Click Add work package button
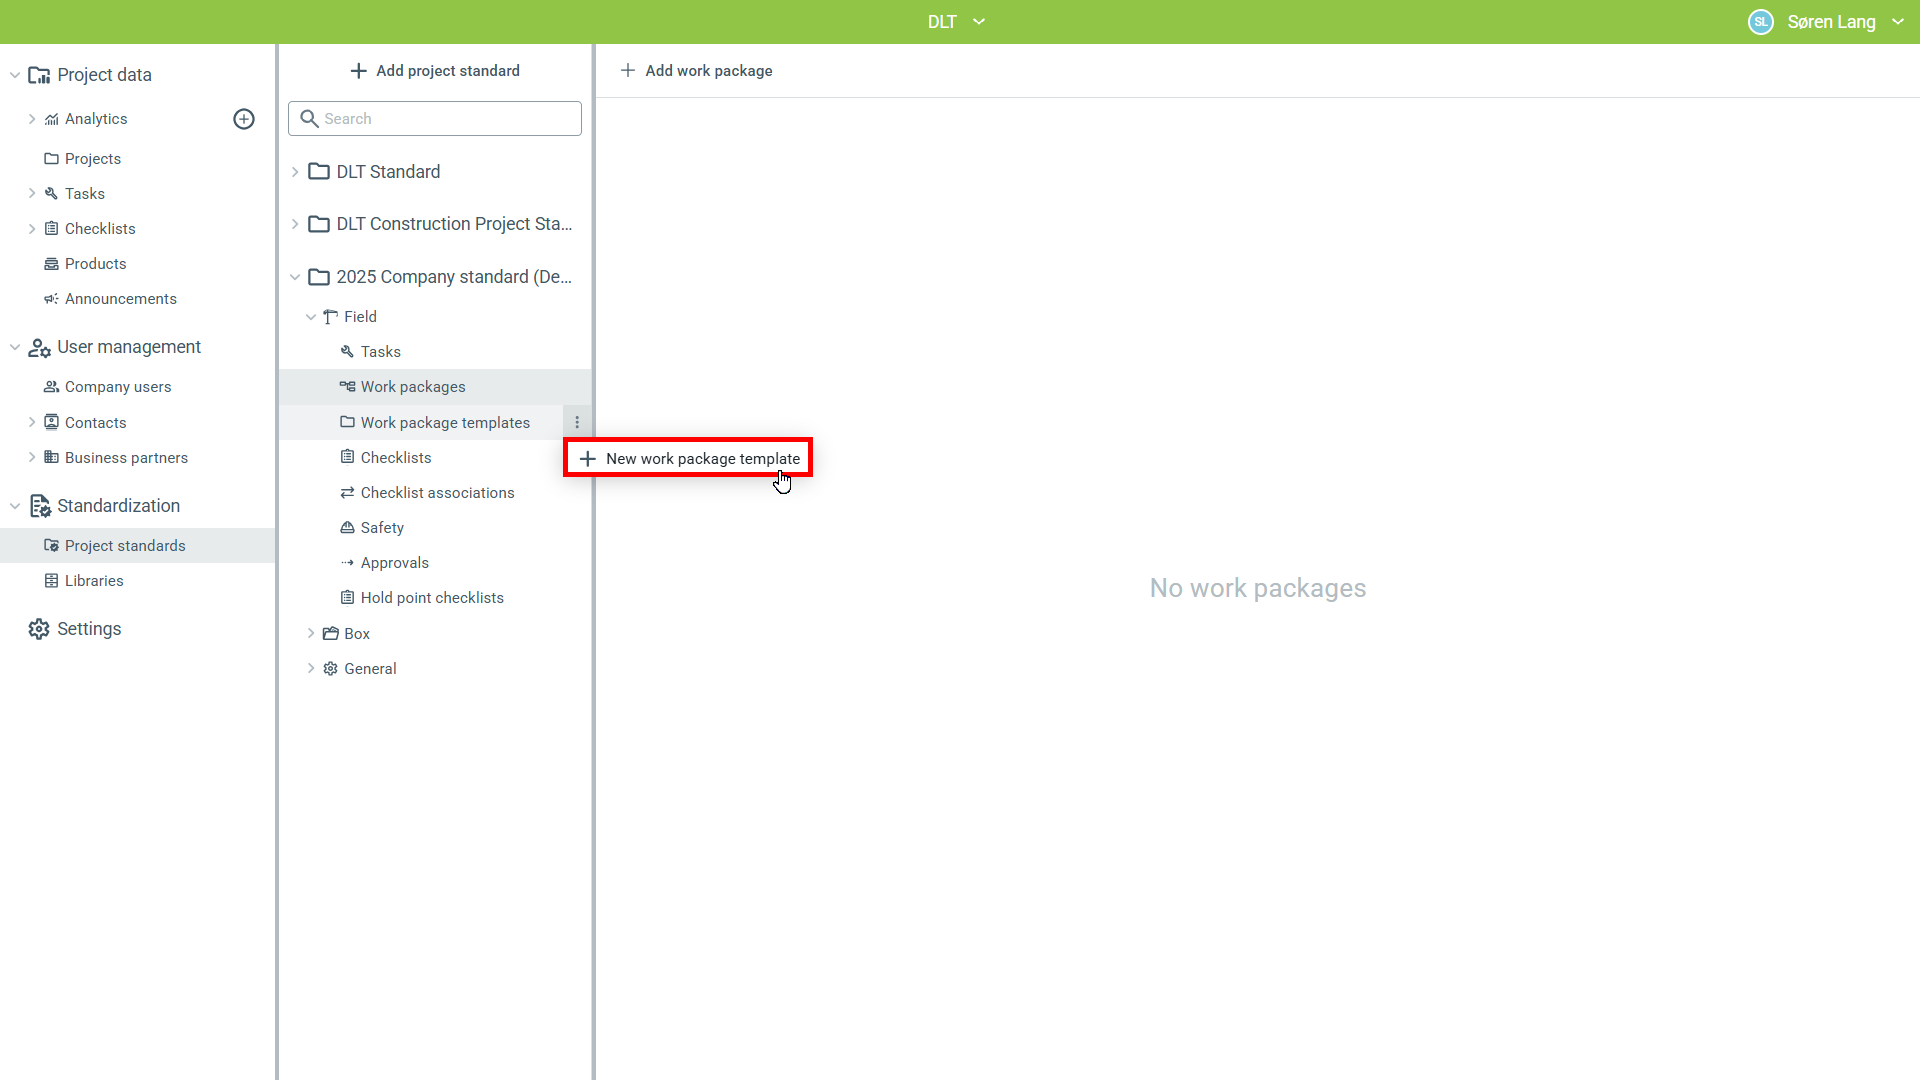 coord(696,71)
